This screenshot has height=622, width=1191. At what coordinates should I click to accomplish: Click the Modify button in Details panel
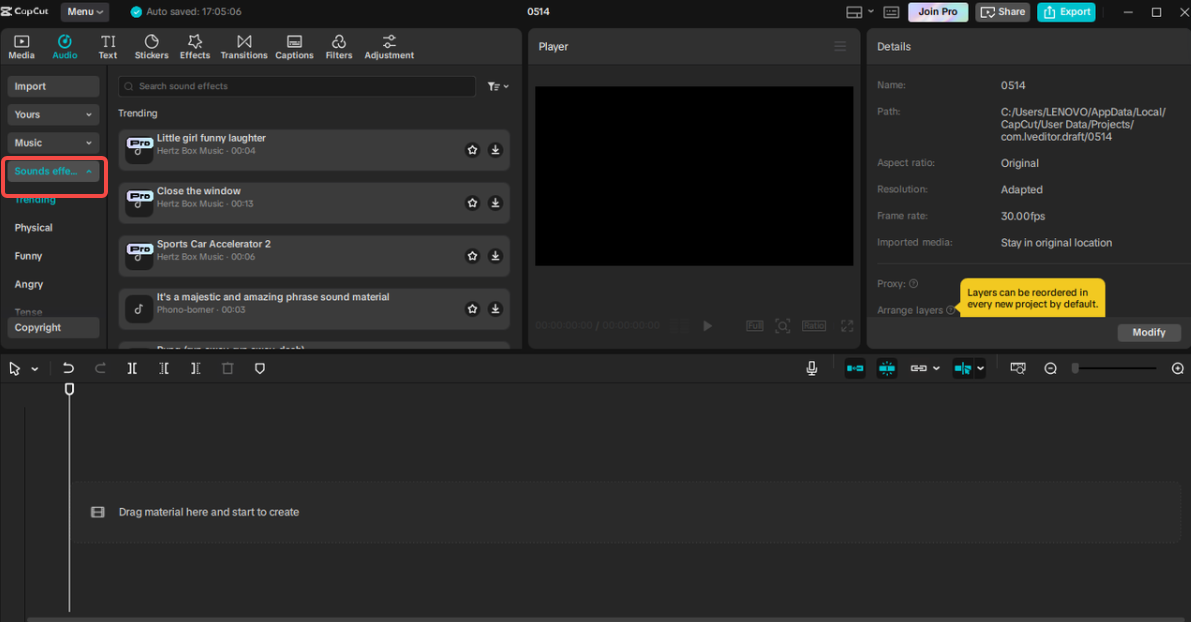click(x=1148, y=332)
